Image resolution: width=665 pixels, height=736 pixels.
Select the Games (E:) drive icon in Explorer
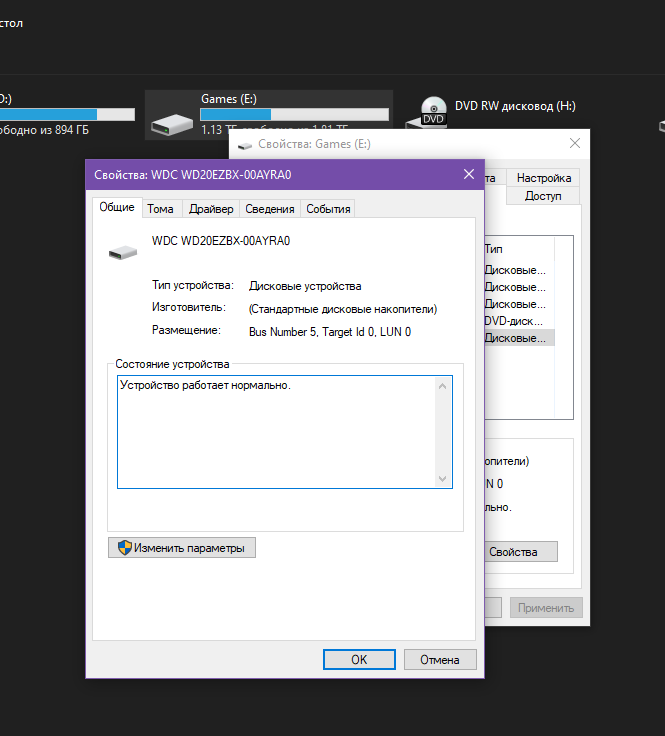click(172, 124)
